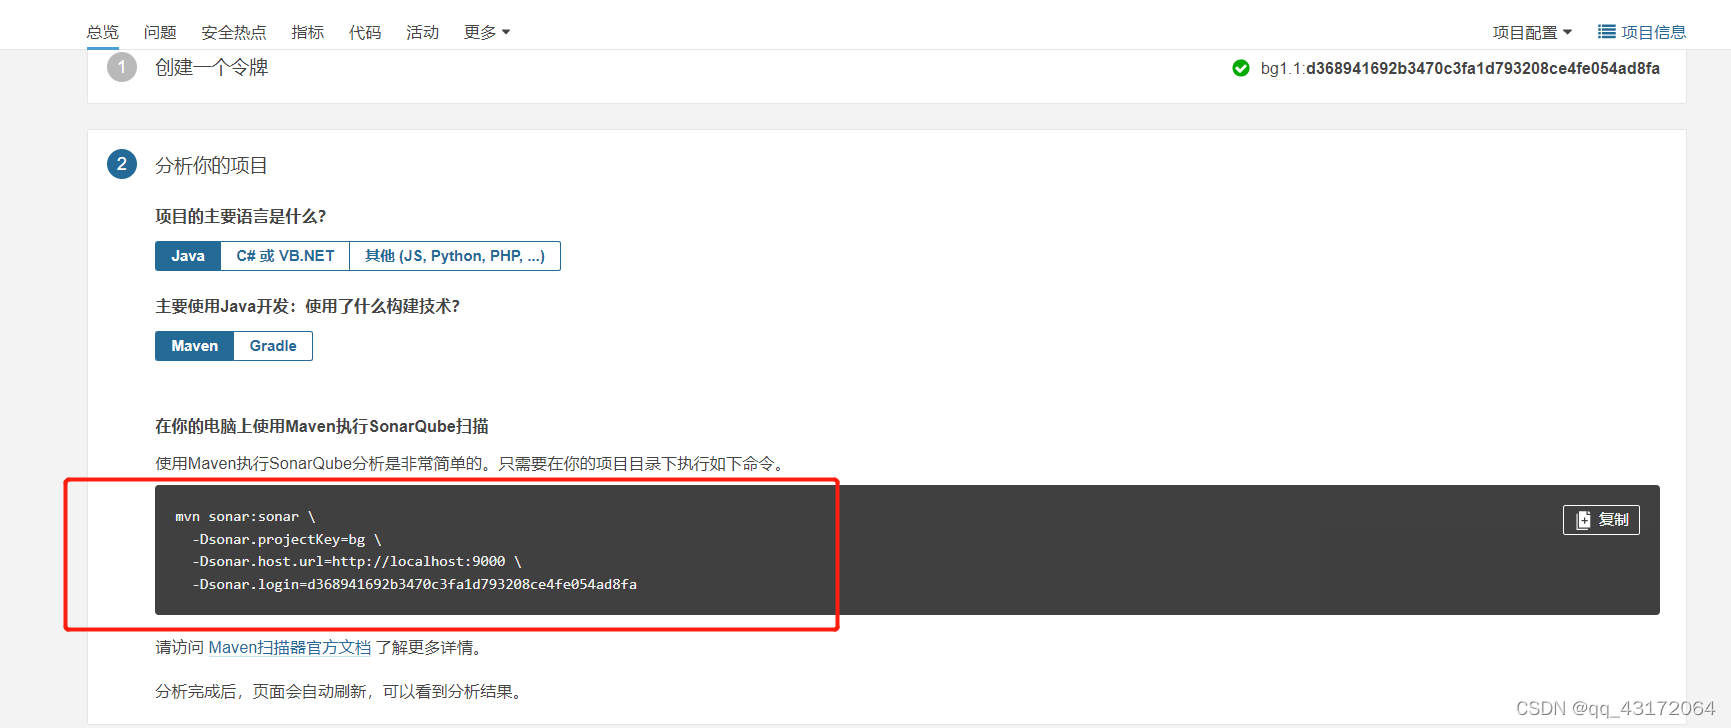Switch to the 活动 tab

click(x=423, y=32)
